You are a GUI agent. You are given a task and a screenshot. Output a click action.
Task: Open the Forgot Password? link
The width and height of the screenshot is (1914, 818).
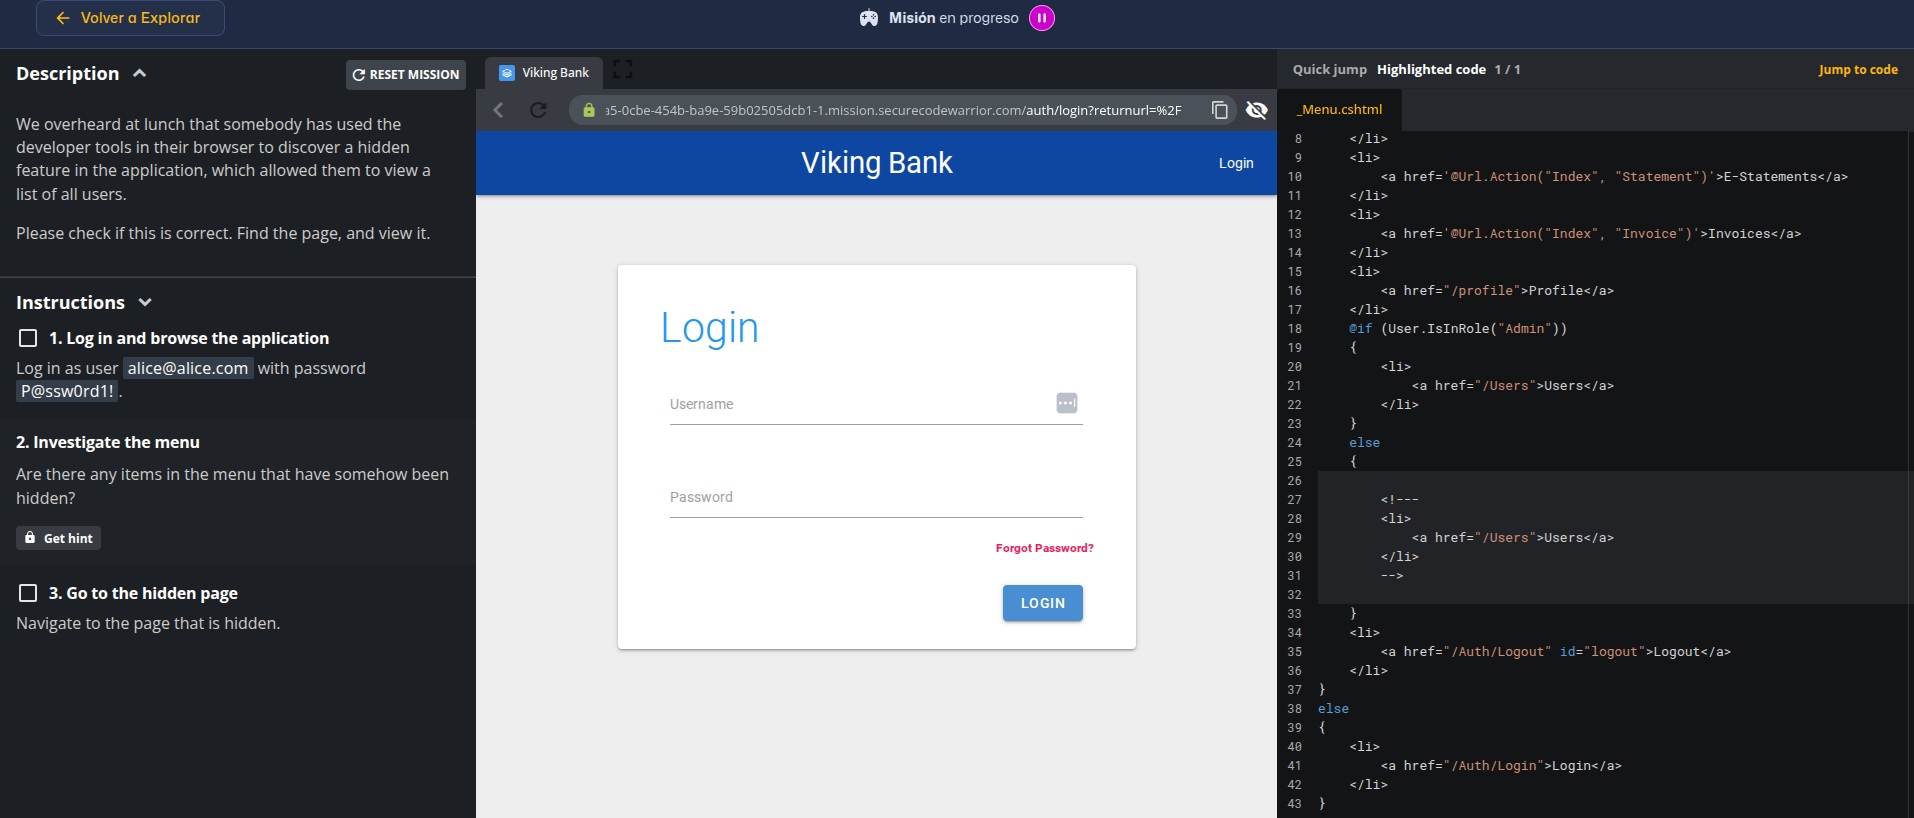coord(1044,548)
